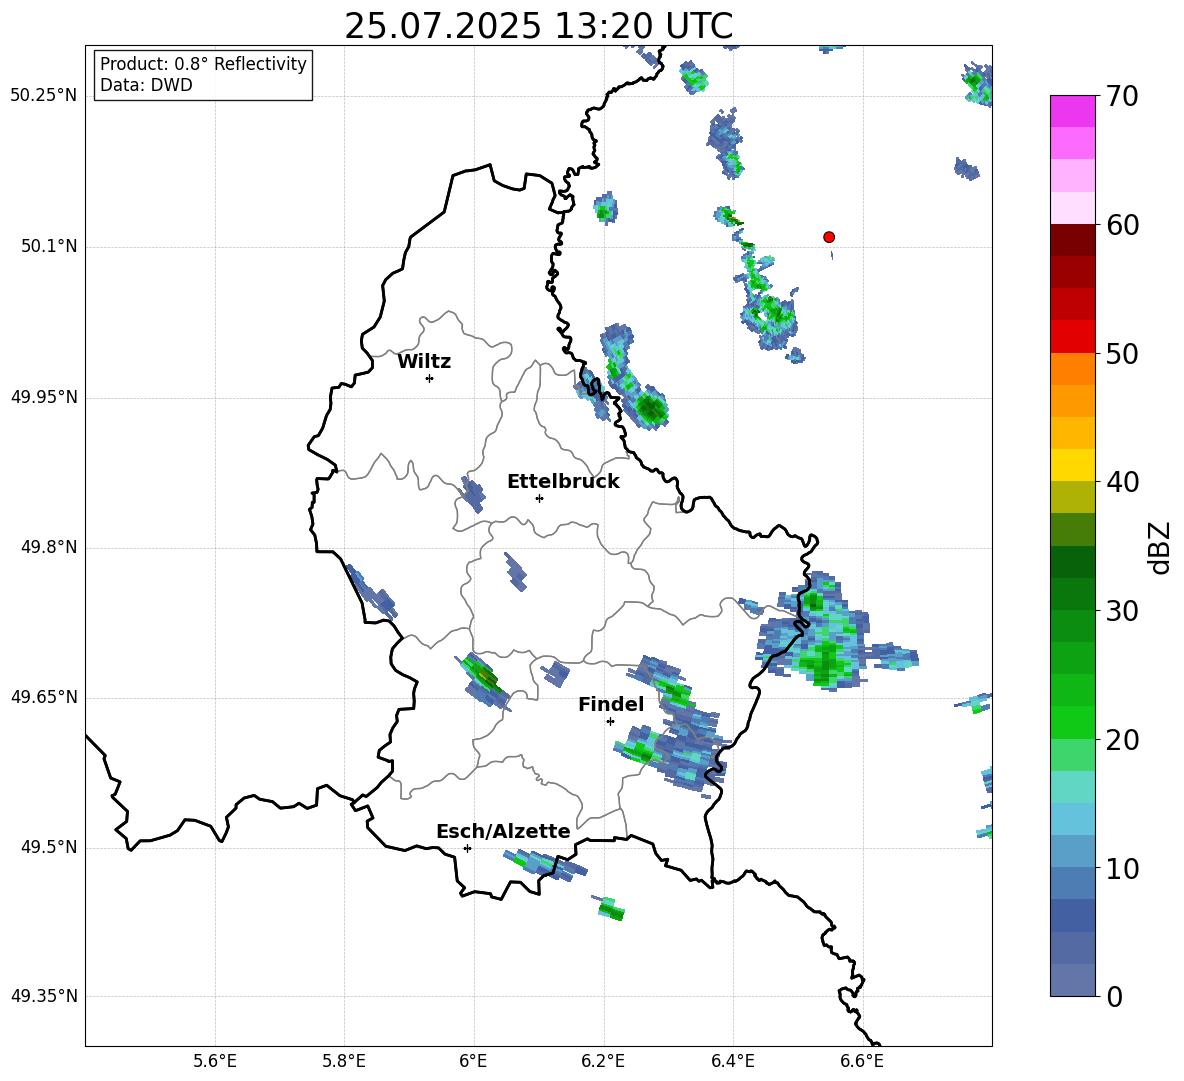Image resolution: width=1184 pixels, height=1081 pixels.
Task: Pick the orange colorbar segment above 50
Action: (1072, 369)
